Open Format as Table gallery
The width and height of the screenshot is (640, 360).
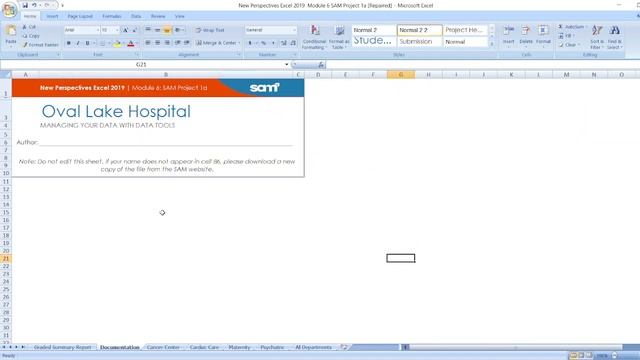(339, 37)
